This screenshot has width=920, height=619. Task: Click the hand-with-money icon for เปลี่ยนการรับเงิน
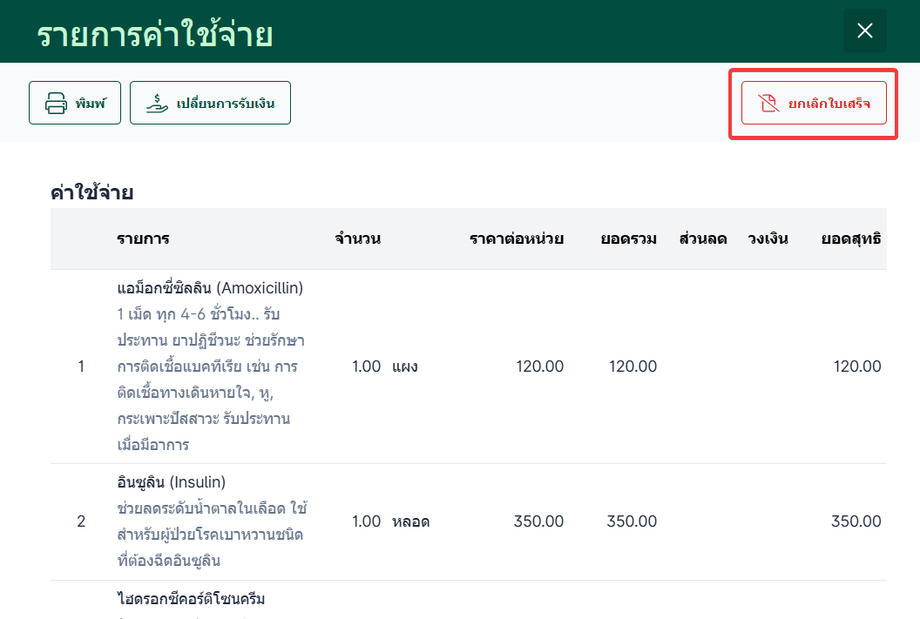tap(157, 103)
